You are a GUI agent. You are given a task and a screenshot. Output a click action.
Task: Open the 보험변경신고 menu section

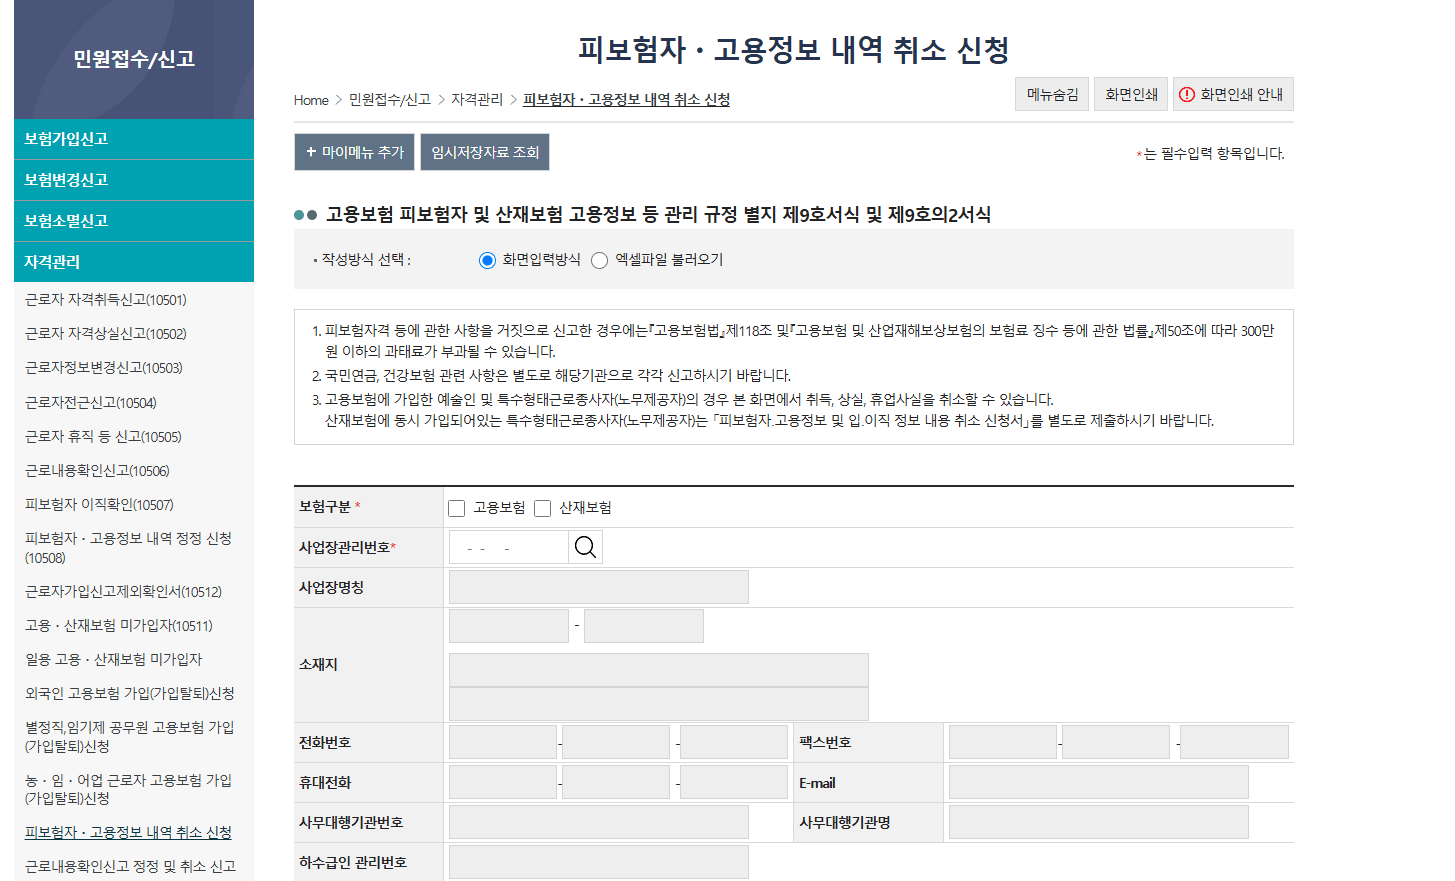(x=134, y=180)
